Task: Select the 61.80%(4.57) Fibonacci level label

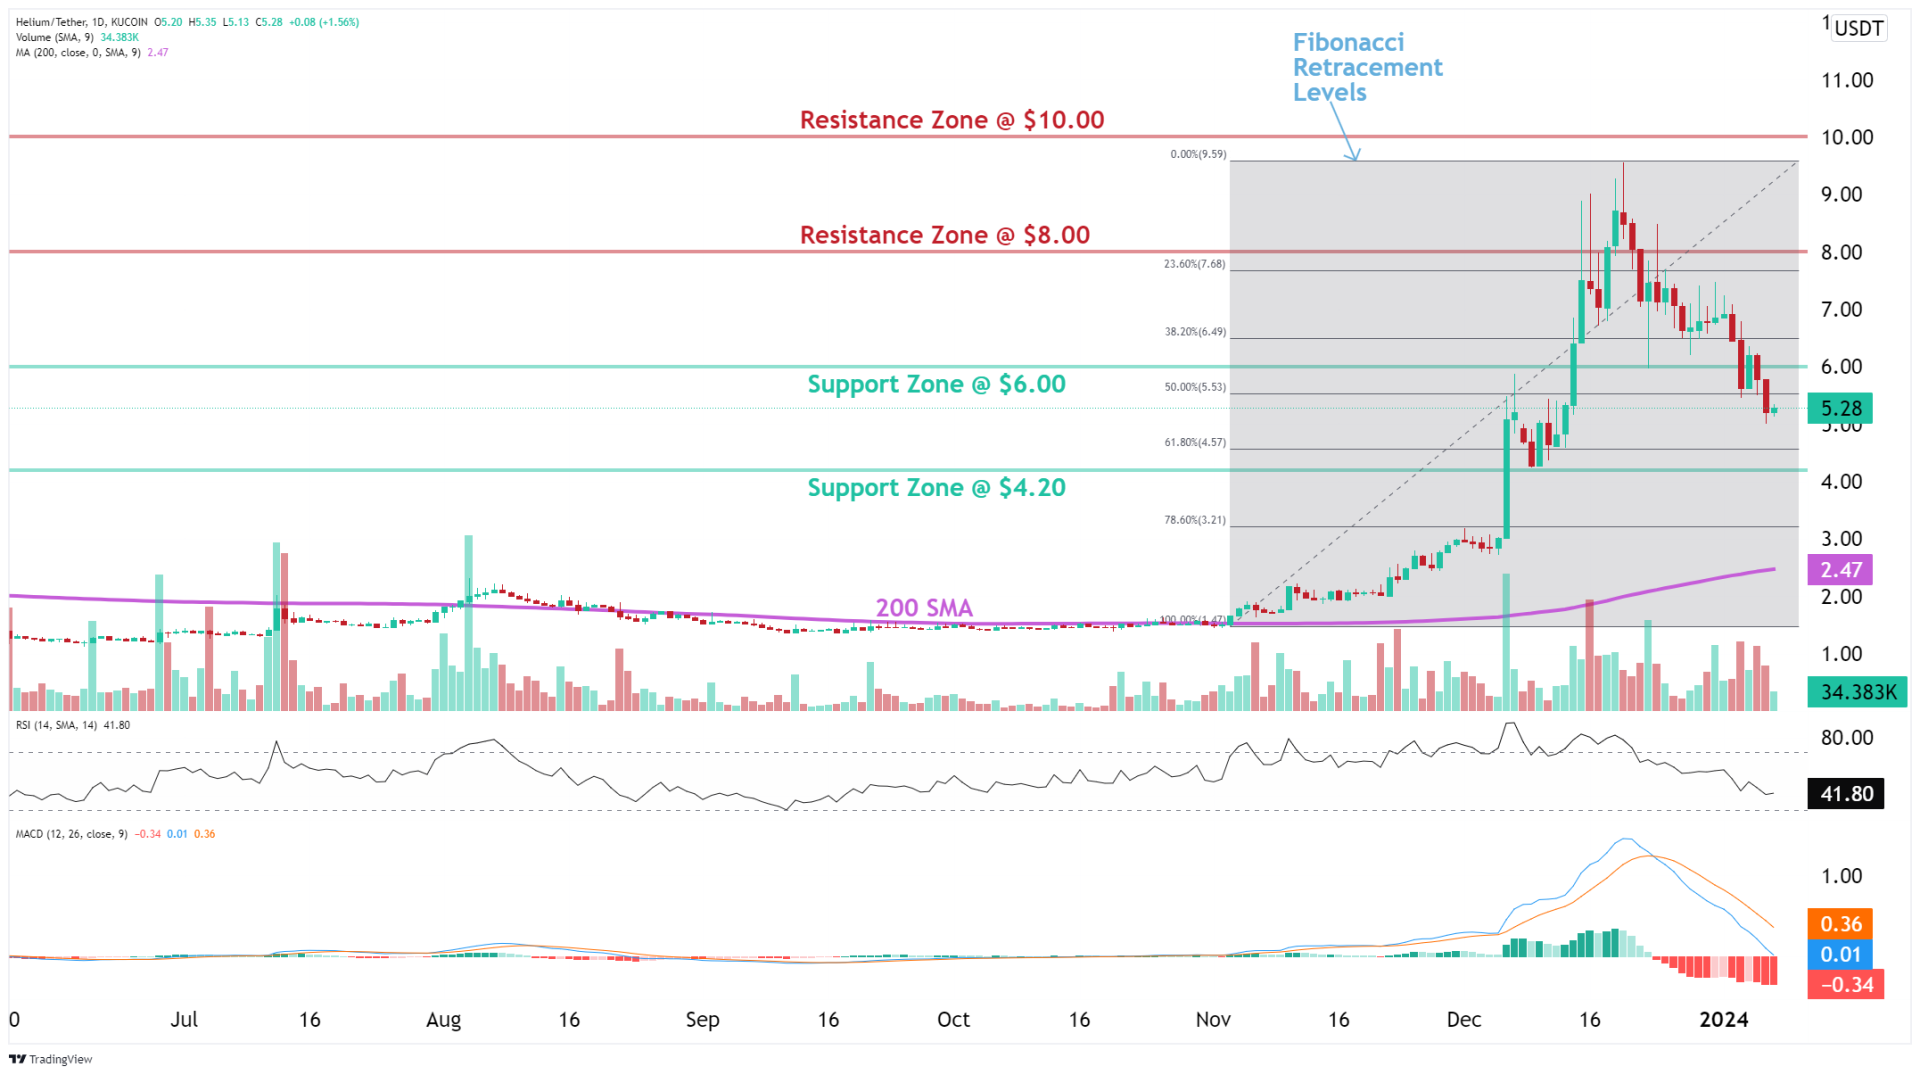Action: click(x=1195, y=442)
